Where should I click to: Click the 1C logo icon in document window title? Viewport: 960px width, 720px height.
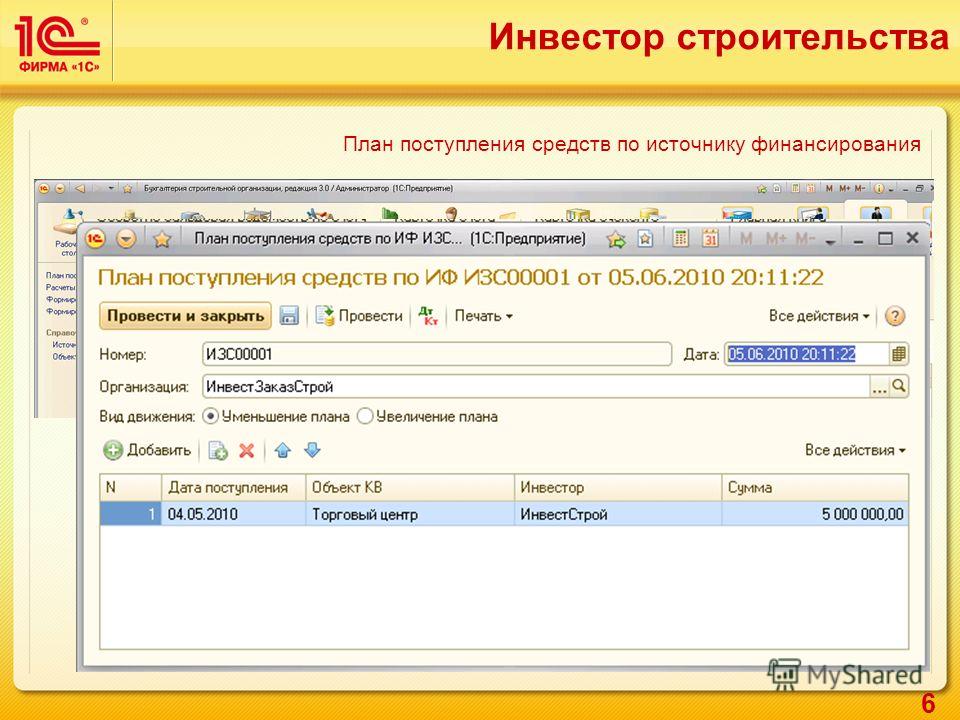(95, 239)
